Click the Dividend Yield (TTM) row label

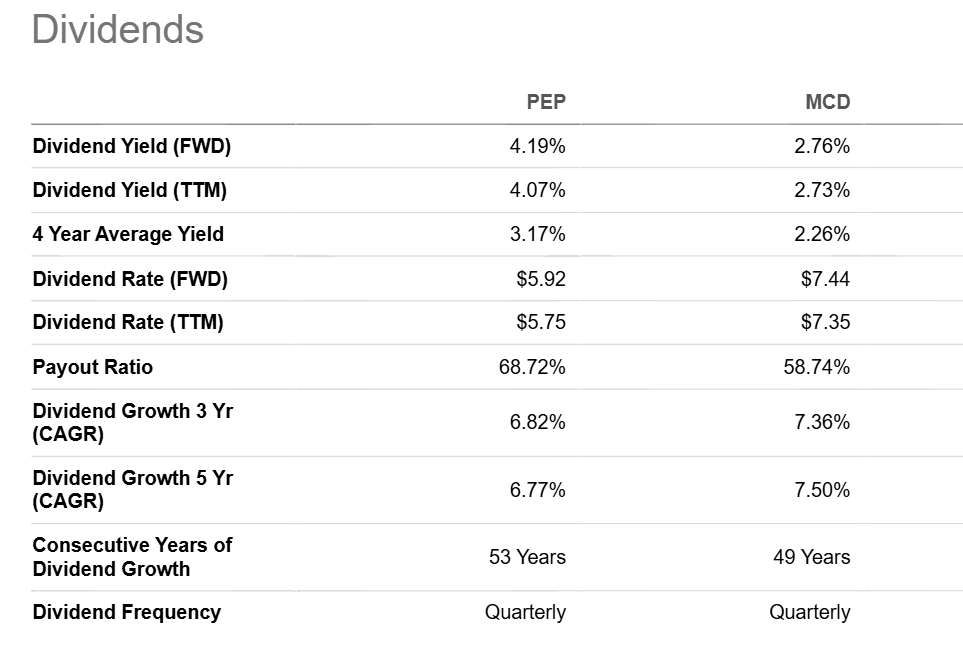(130, 190)
